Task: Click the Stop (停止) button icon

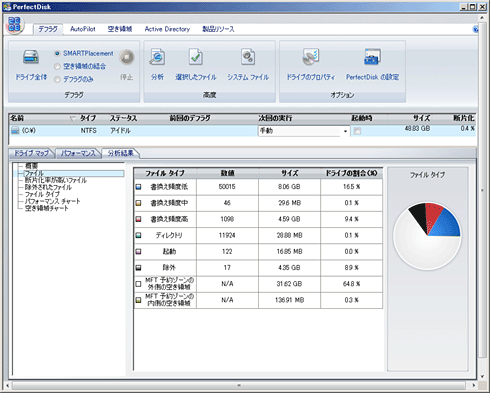Action: click(x=127, y=57)
